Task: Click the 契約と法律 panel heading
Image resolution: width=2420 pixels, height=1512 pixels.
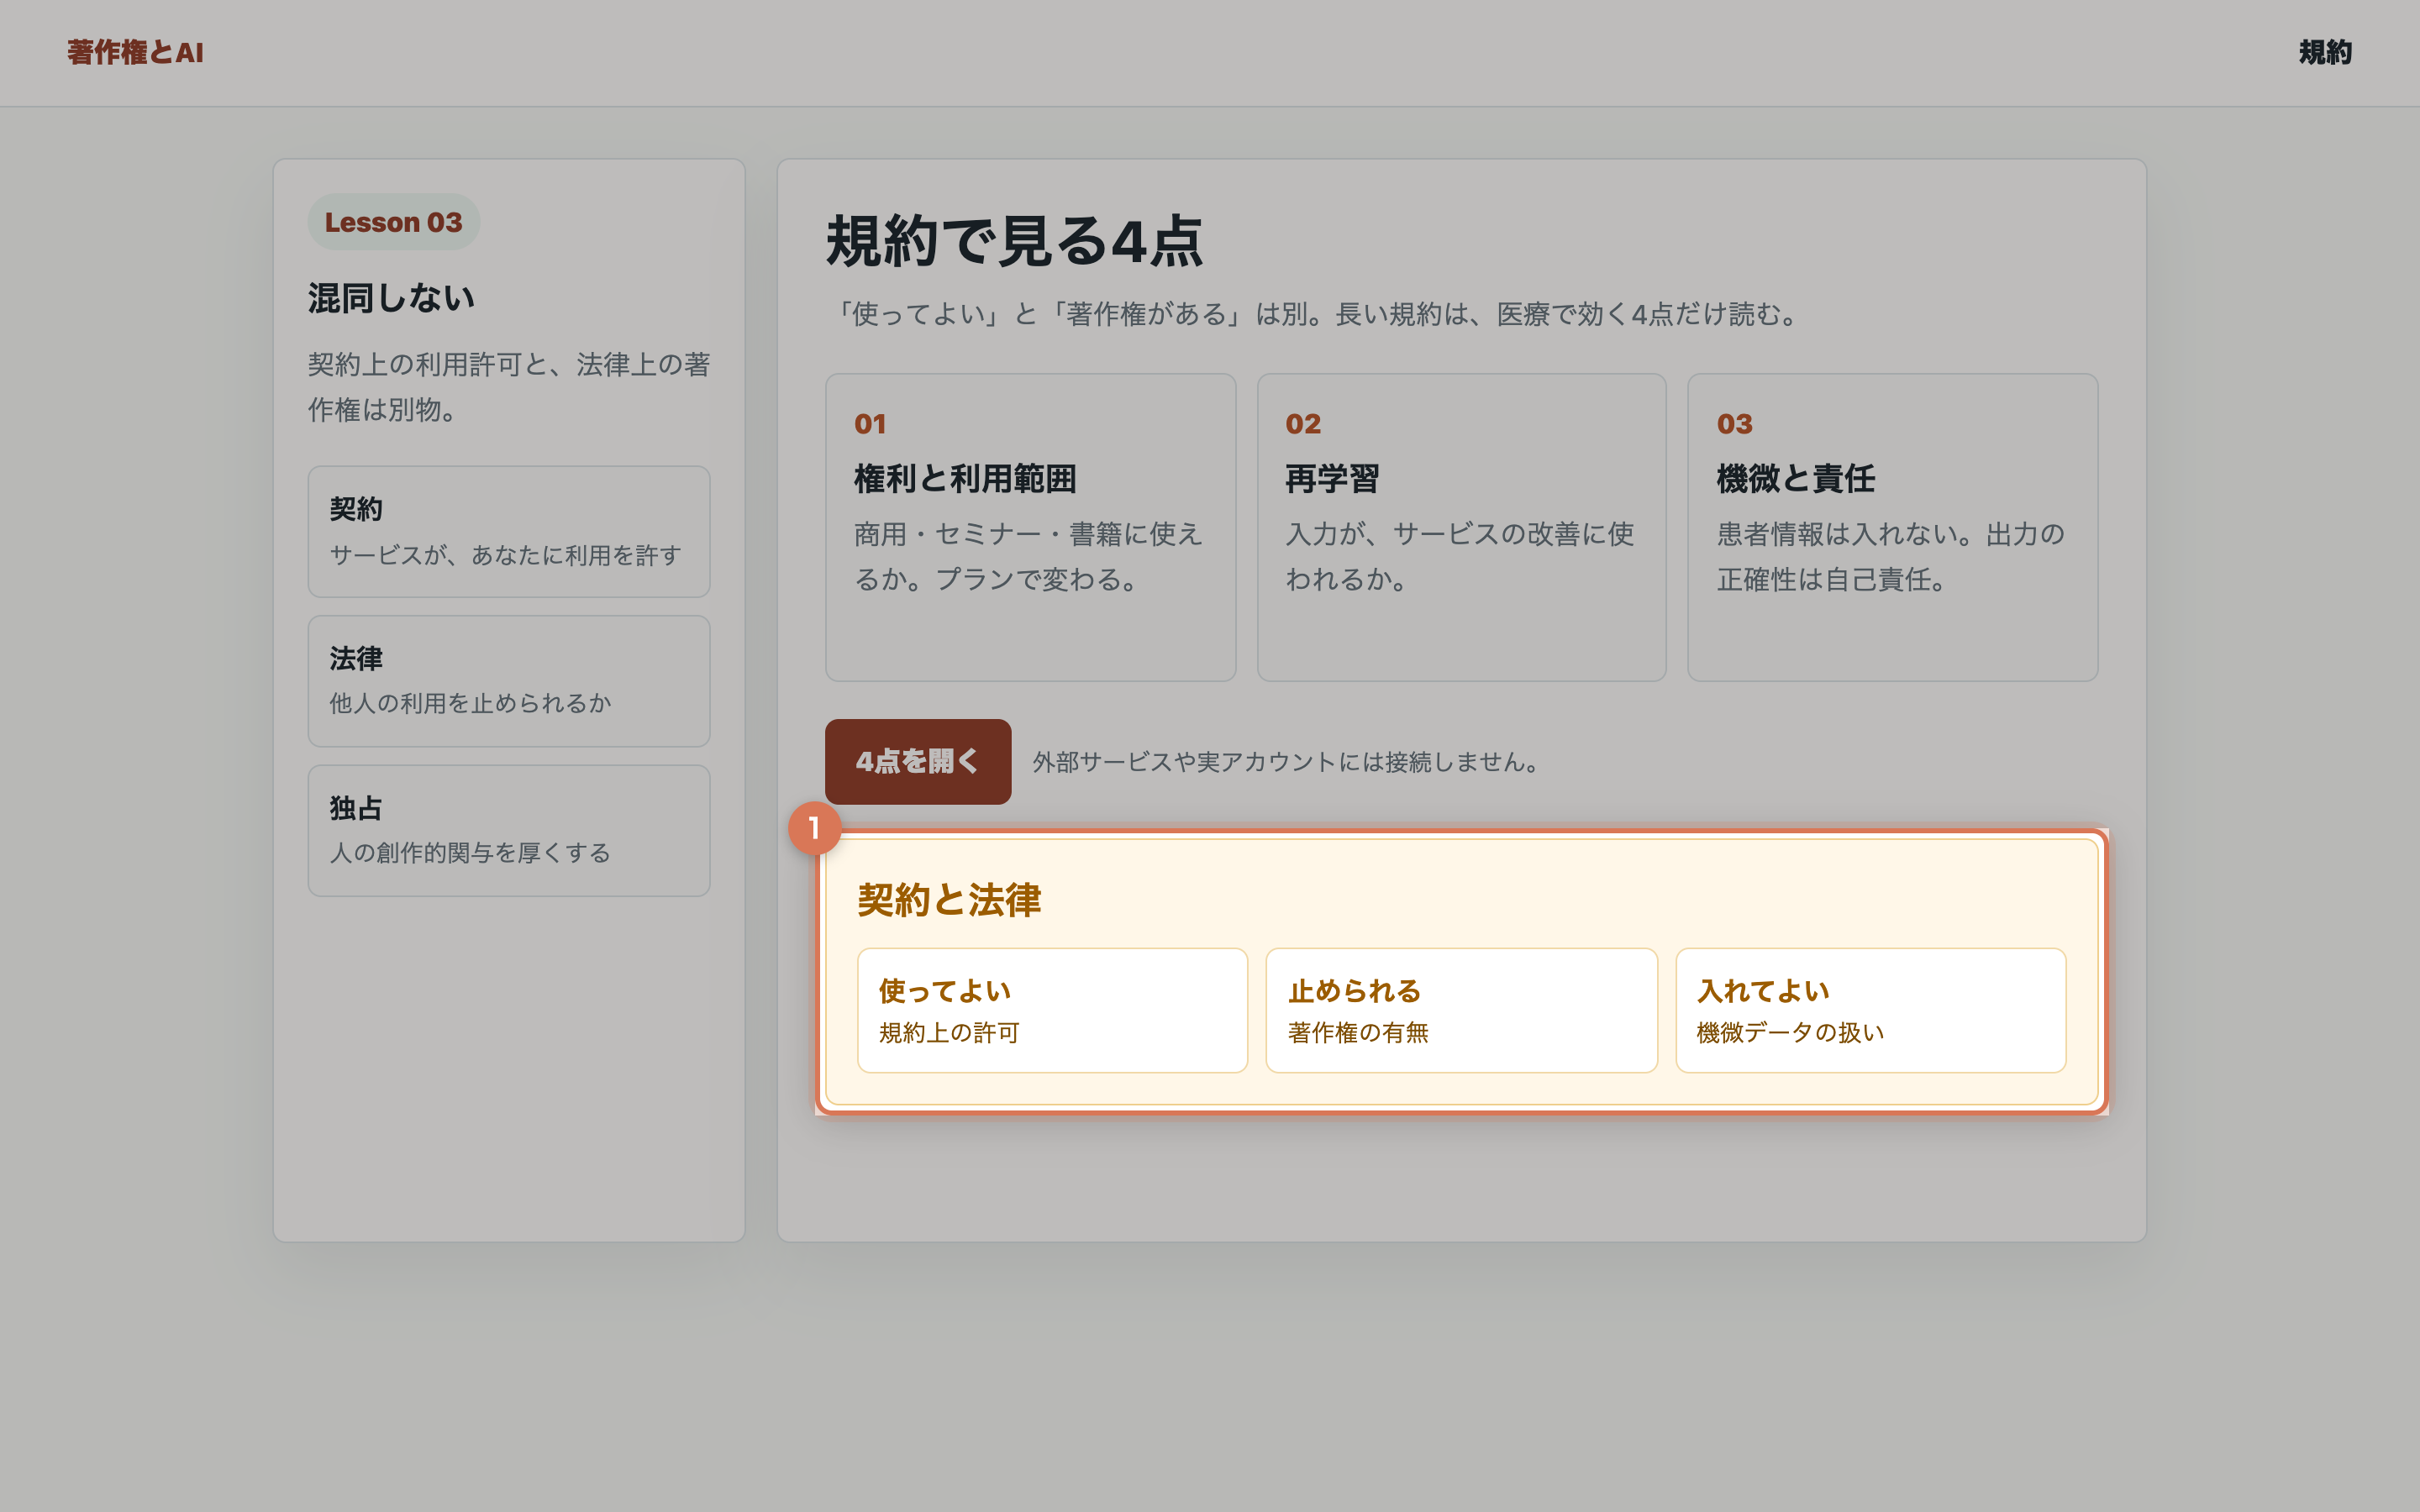Action: 949,900
